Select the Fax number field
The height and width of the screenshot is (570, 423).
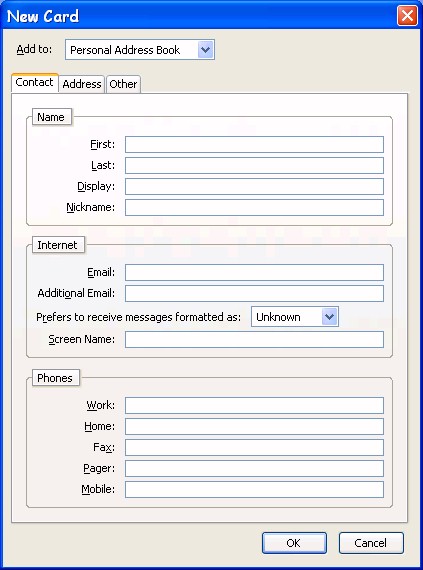[x=254, y=447]
